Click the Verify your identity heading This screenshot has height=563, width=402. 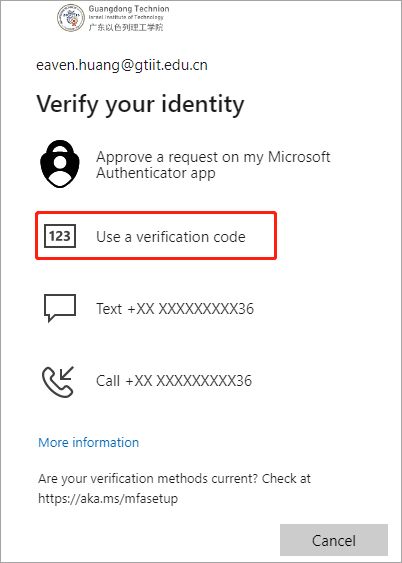(140, 105)
